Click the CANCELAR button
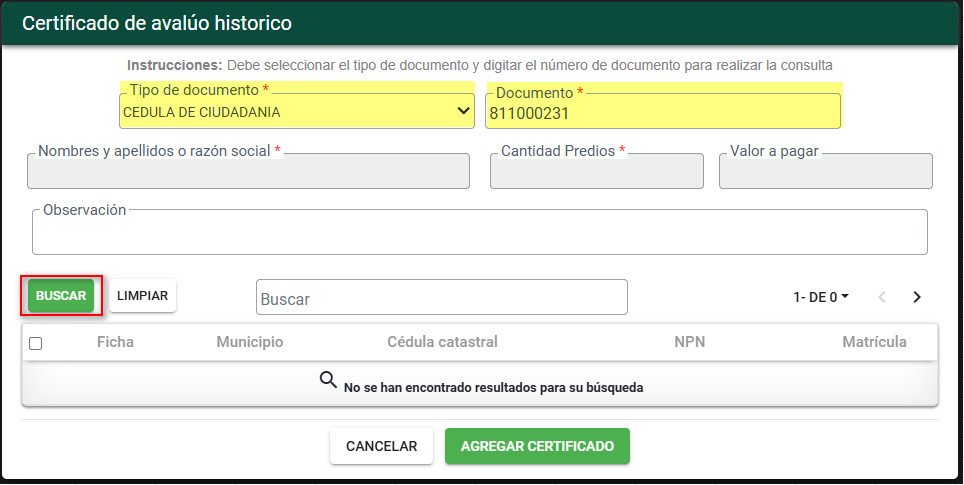Screen dimensions: 964x485 [381, 446]
